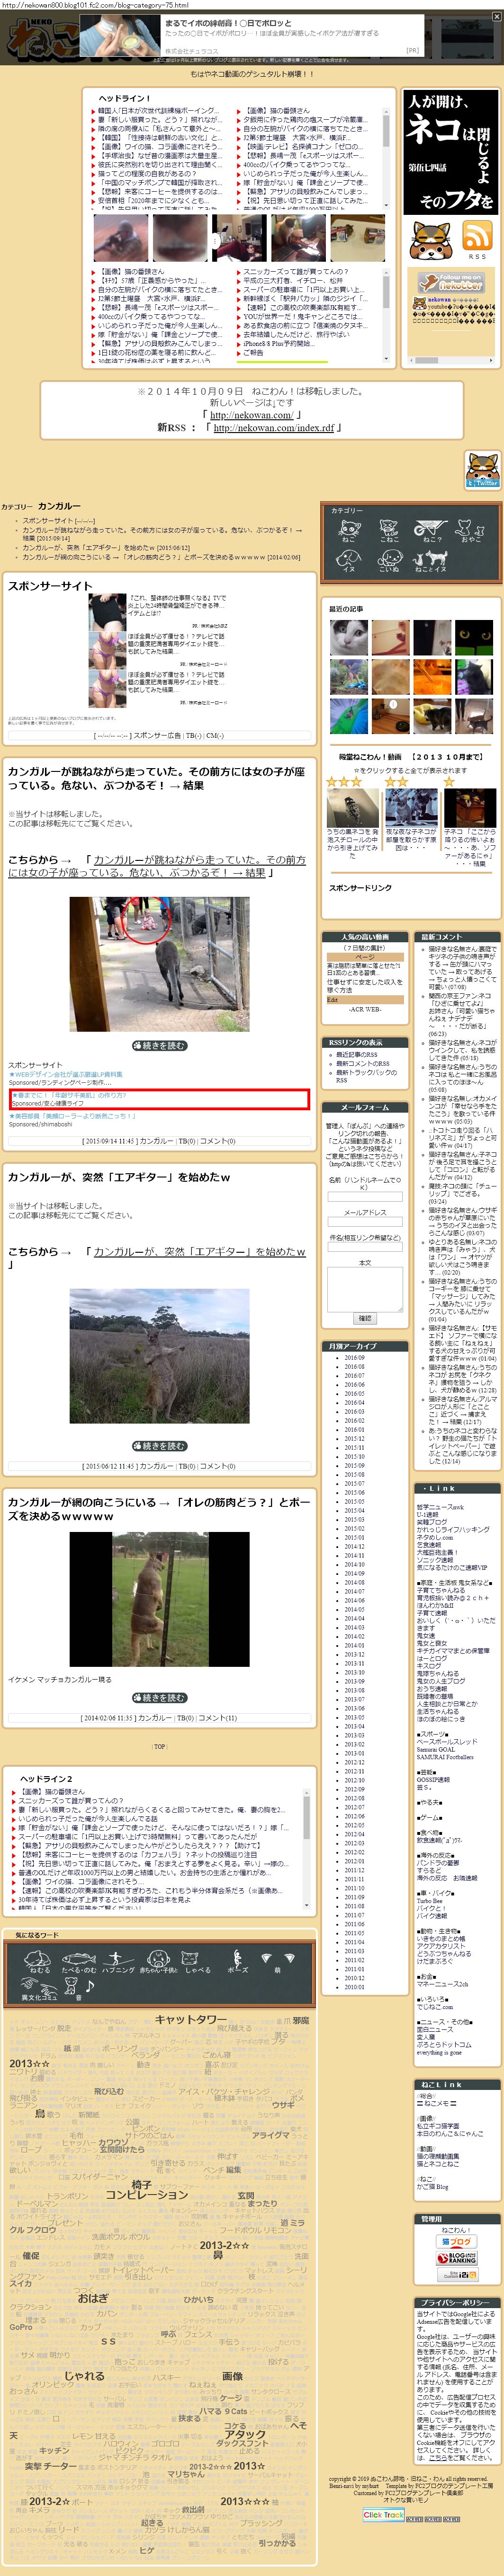Click the 本文 message textarea
Screen dimensions: 504x2576
[365, 1291]
